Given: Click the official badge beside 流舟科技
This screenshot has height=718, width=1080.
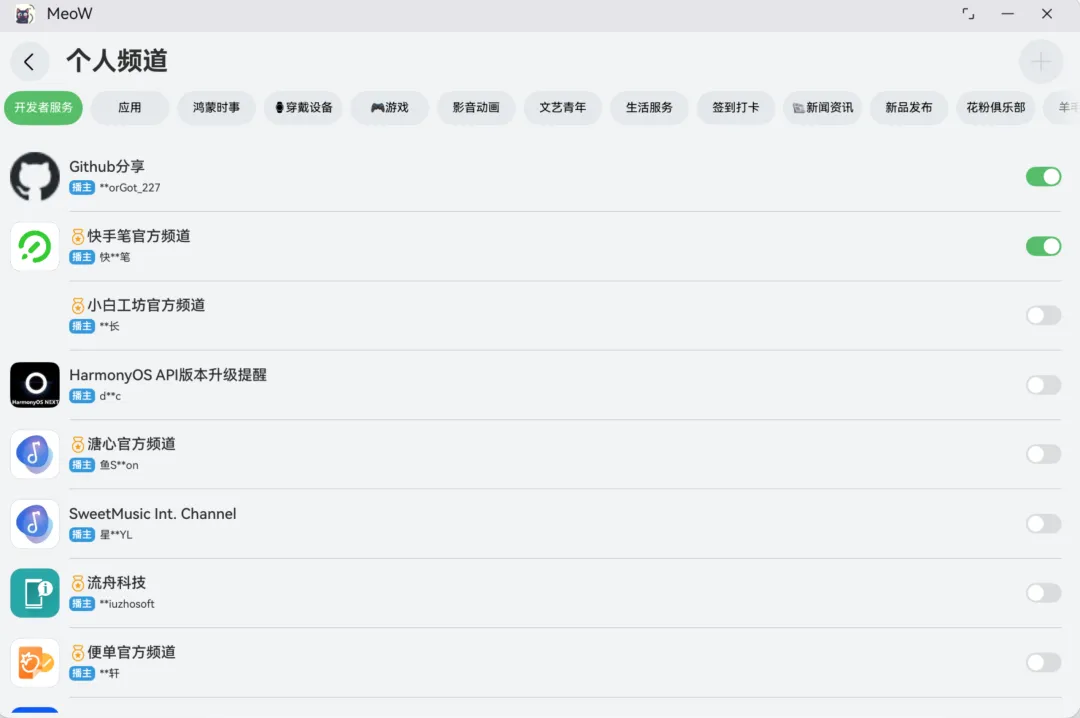Looking at the screenshot, I should coord(78,583).
